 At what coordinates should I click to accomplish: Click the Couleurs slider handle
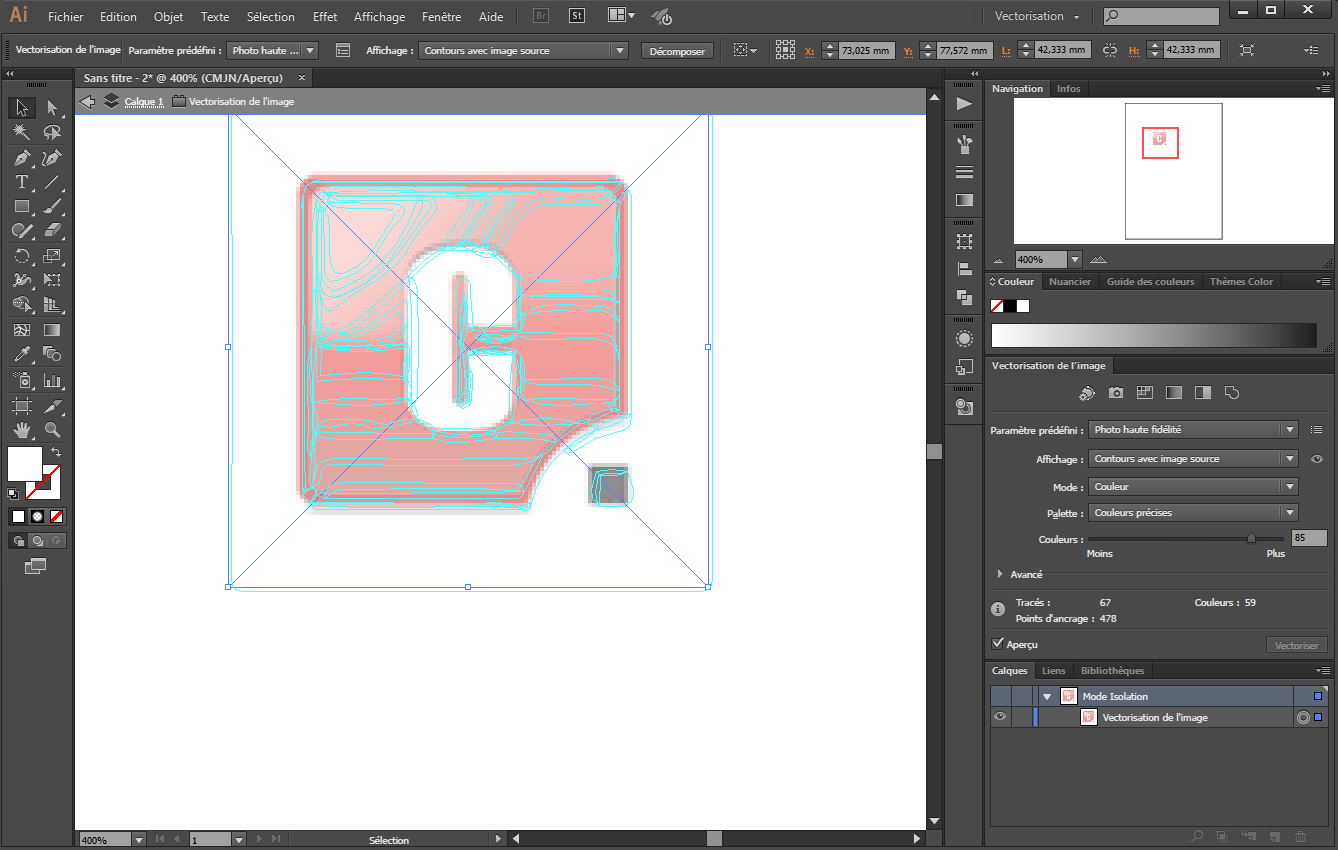1251,539
